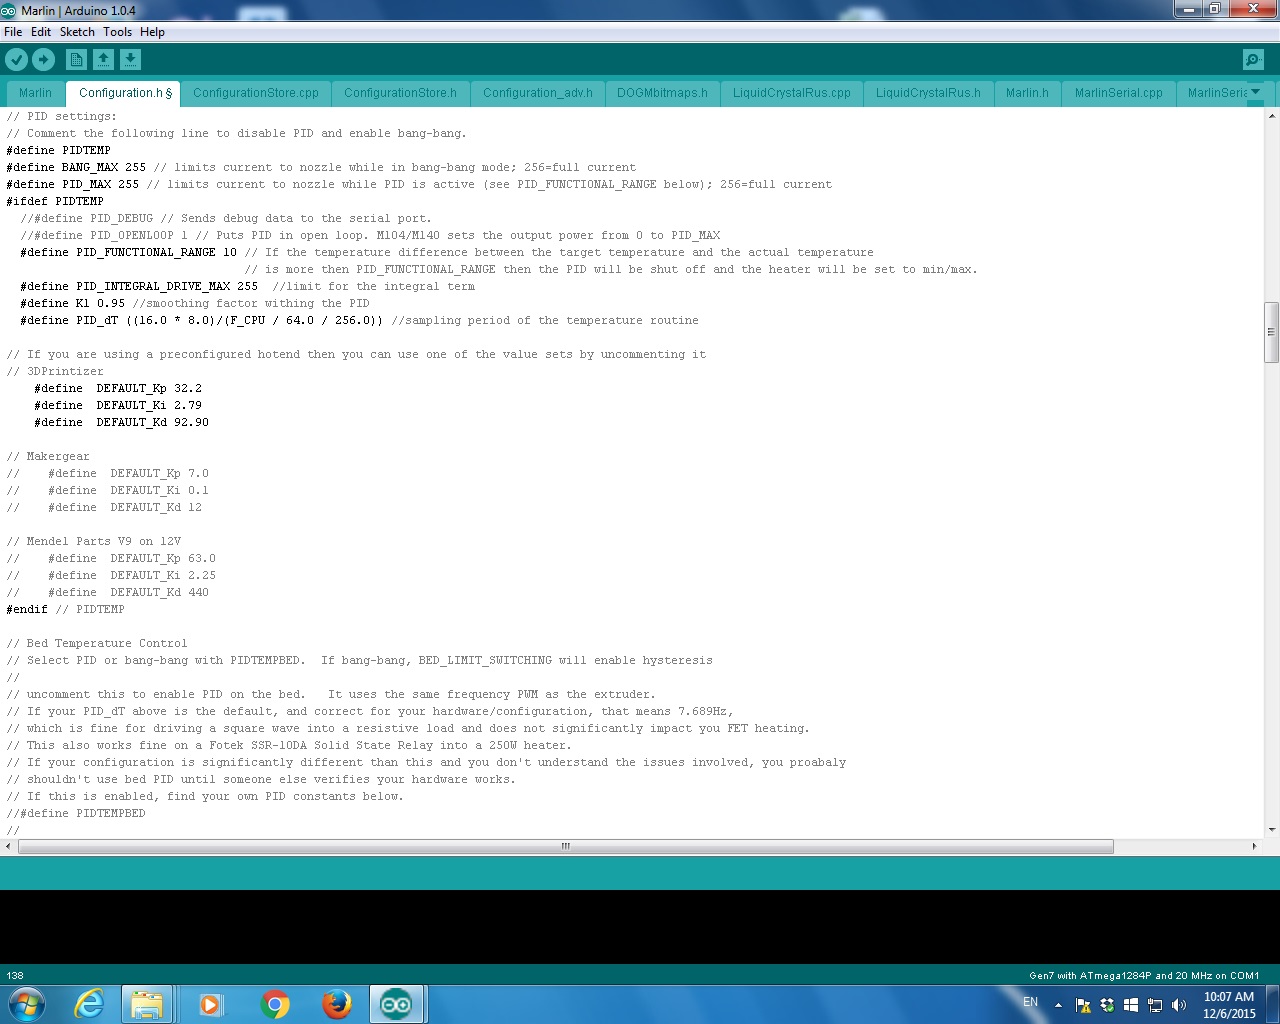Viewport: 1280px width, 1024px height.
Task: Open the Sketch menu
Action: (77, 32)
